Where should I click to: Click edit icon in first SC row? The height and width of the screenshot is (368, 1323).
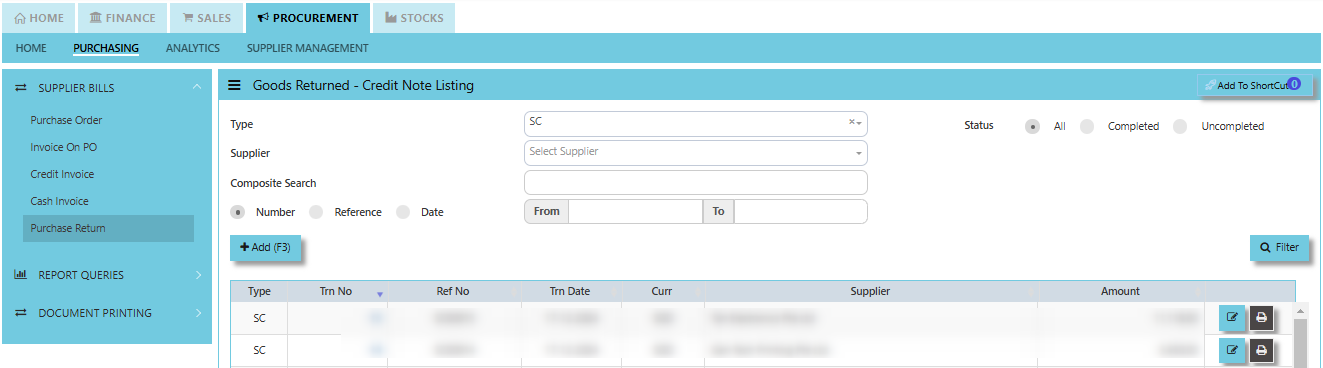1232,318
